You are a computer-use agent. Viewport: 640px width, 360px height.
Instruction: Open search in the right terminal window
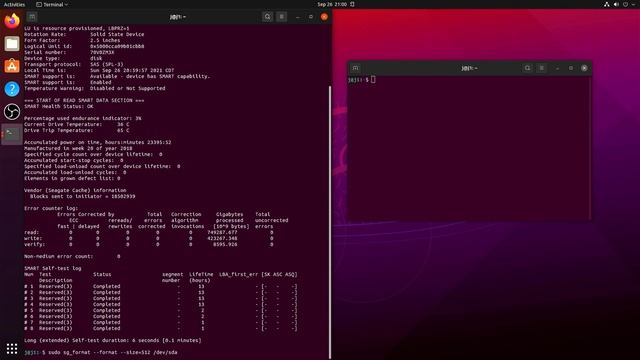coord(527,68)
